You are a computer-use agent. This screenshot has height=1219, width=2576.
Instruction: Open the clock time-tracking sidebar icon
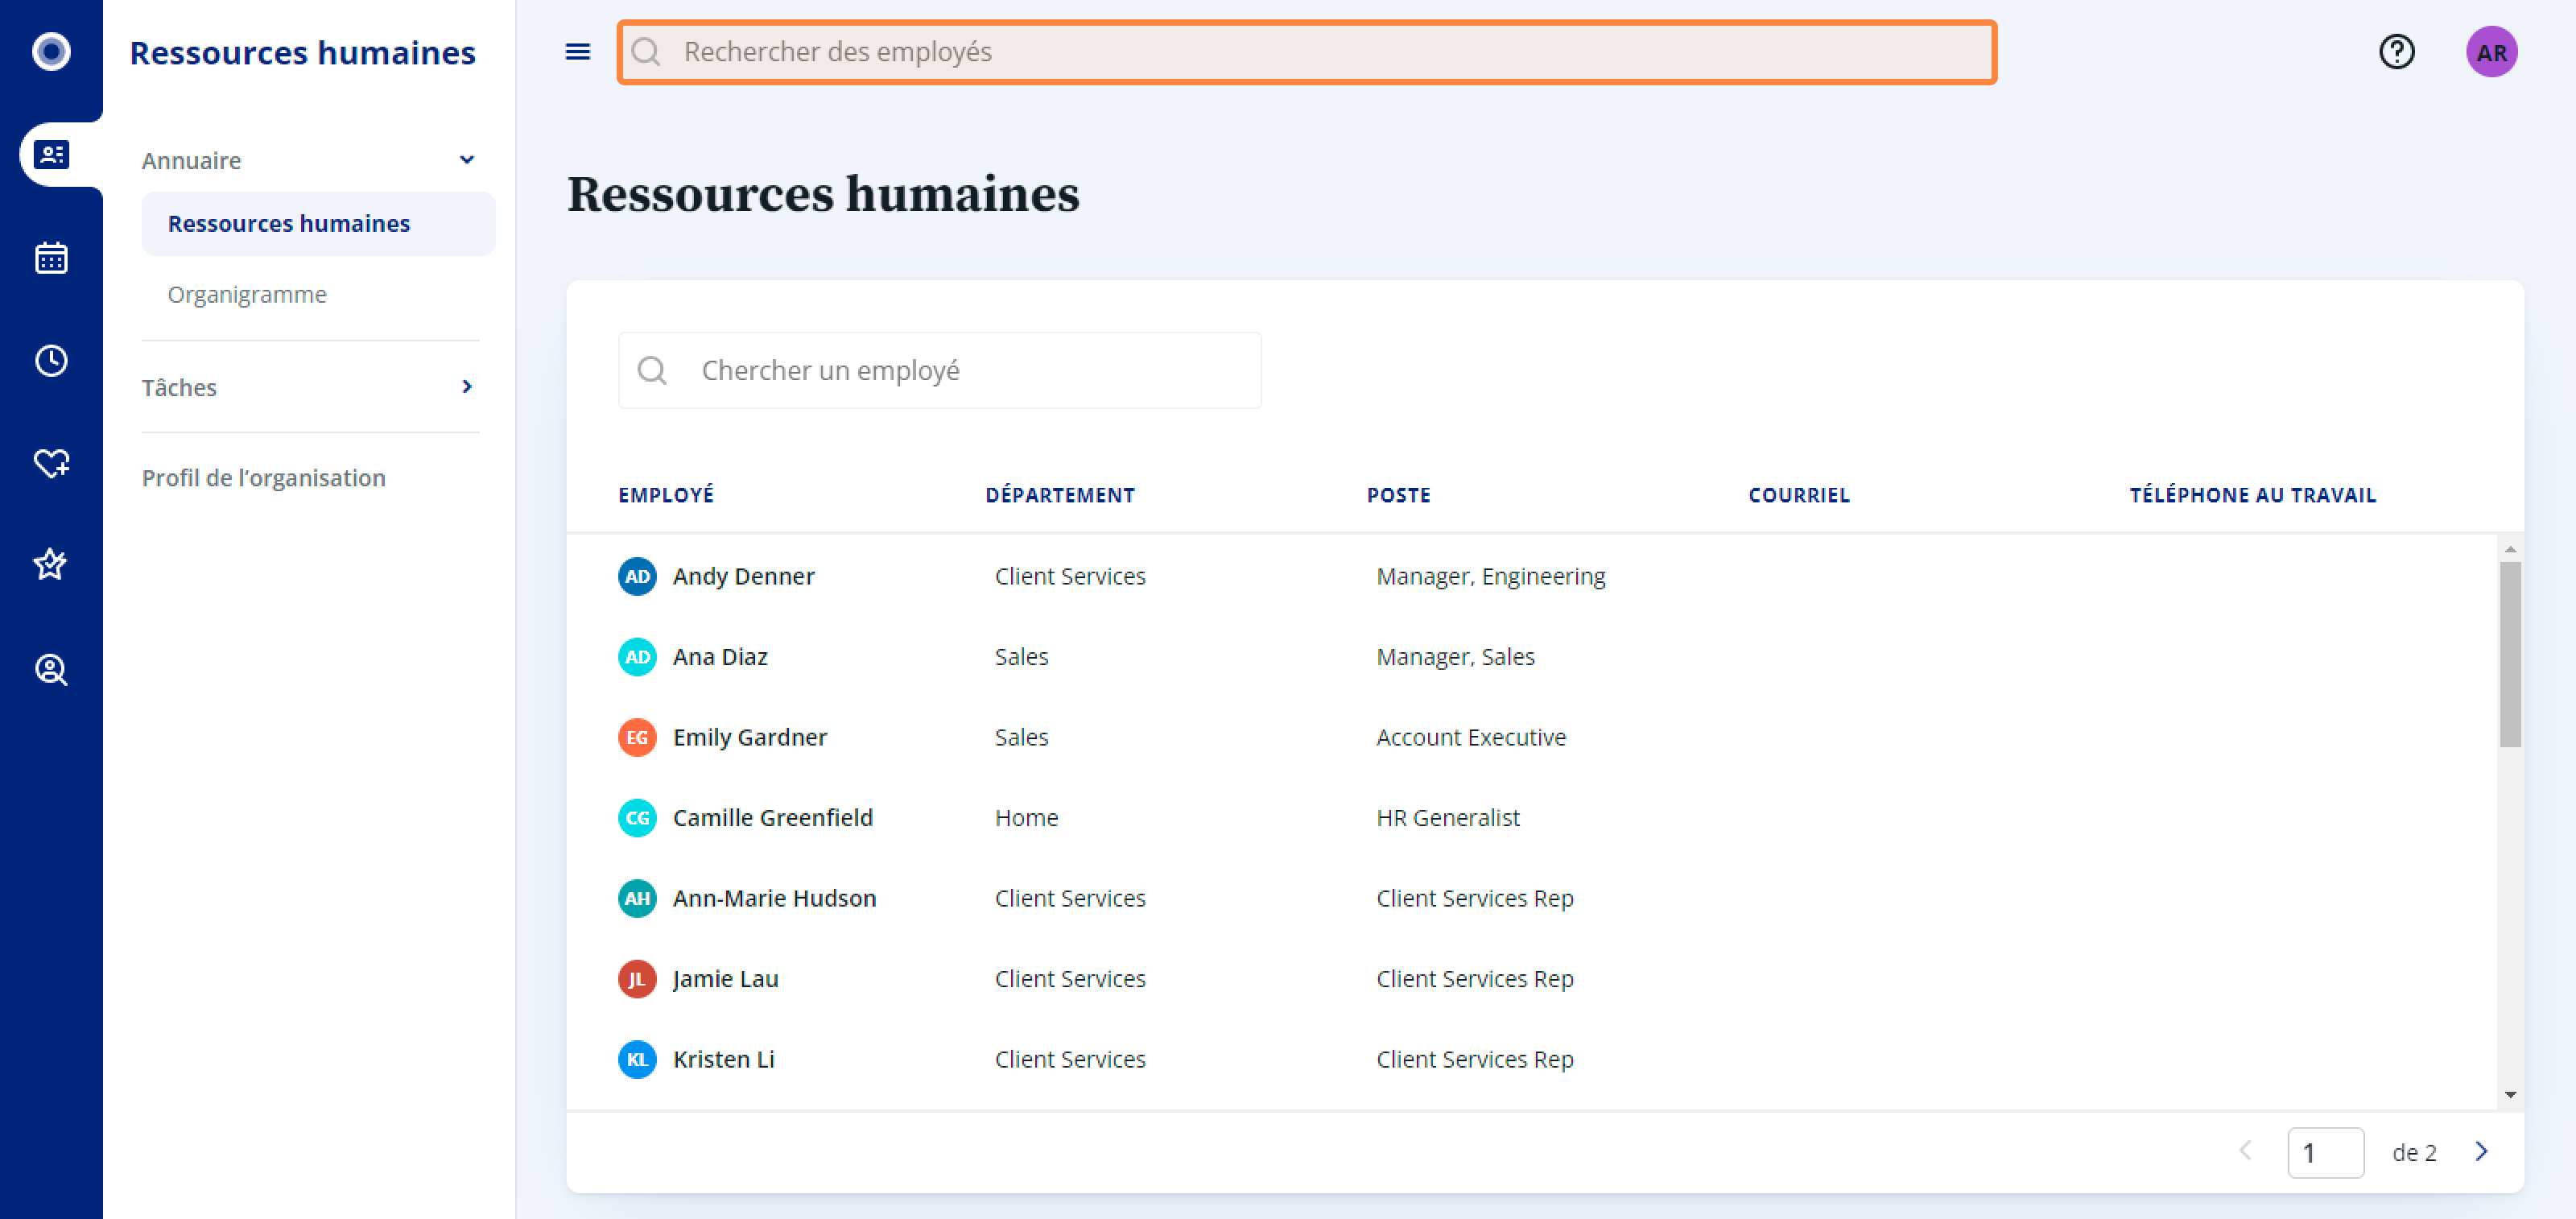coord(51,360)
